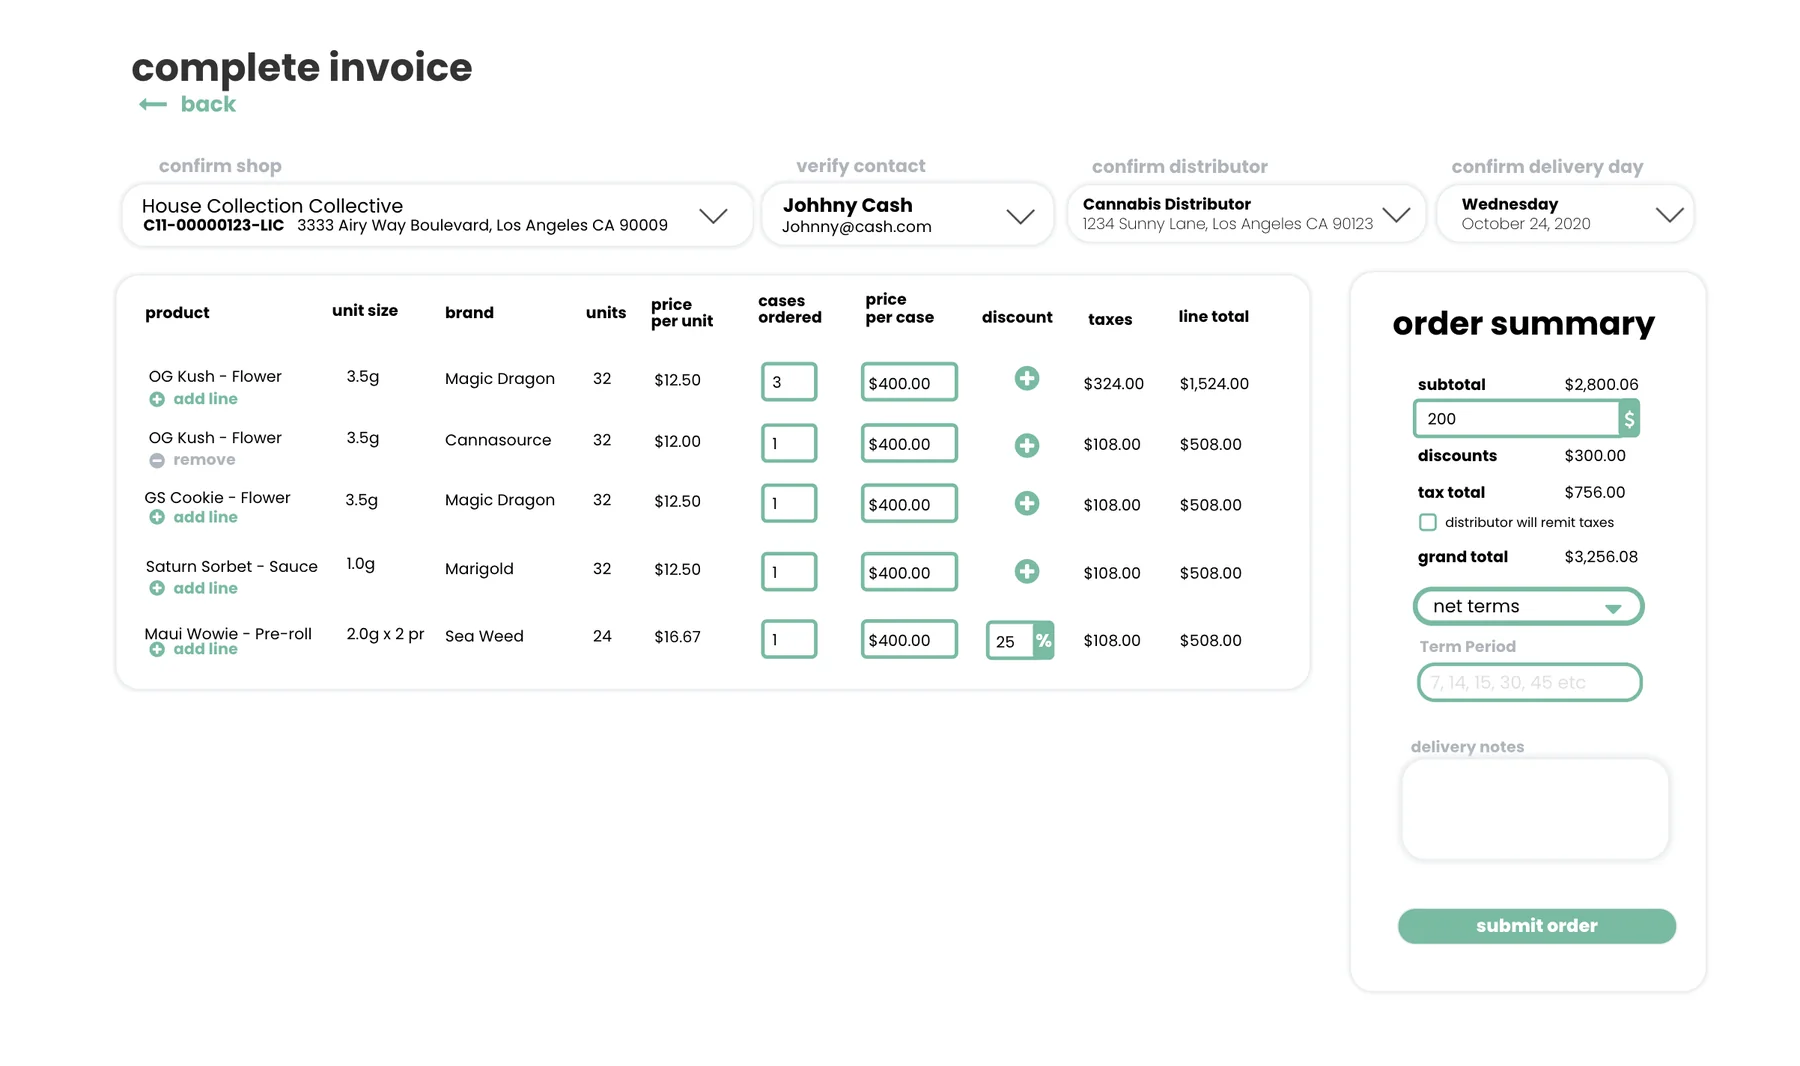The width and height of the screenshot is (1800, 1066).
Task: Click price per case for OG Kush Magic Dragon
Action: 909,382
